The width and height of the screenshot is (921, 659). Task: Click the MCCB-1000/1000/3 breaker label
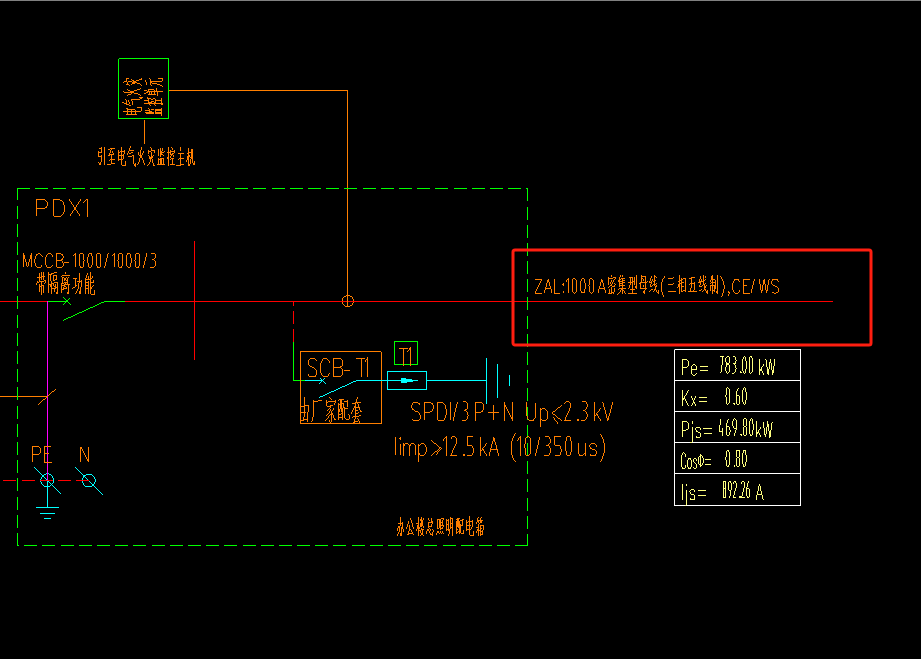click(x=89, y=261)
